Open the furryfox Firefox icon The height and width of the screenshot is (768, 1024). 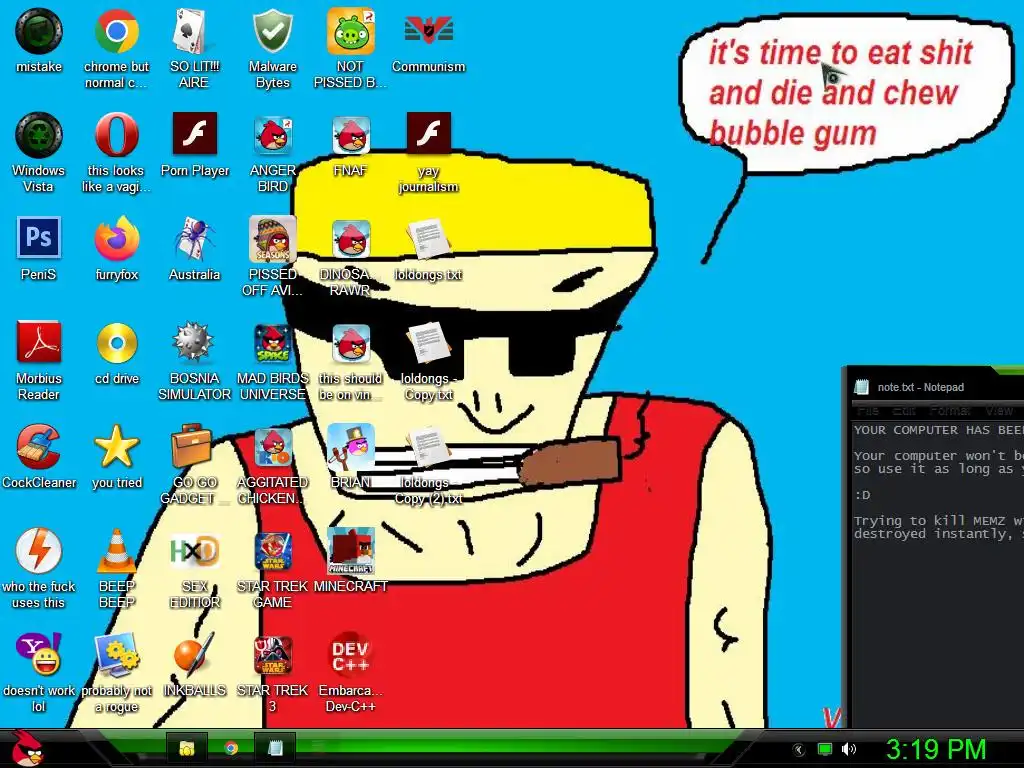pos(116,239)
